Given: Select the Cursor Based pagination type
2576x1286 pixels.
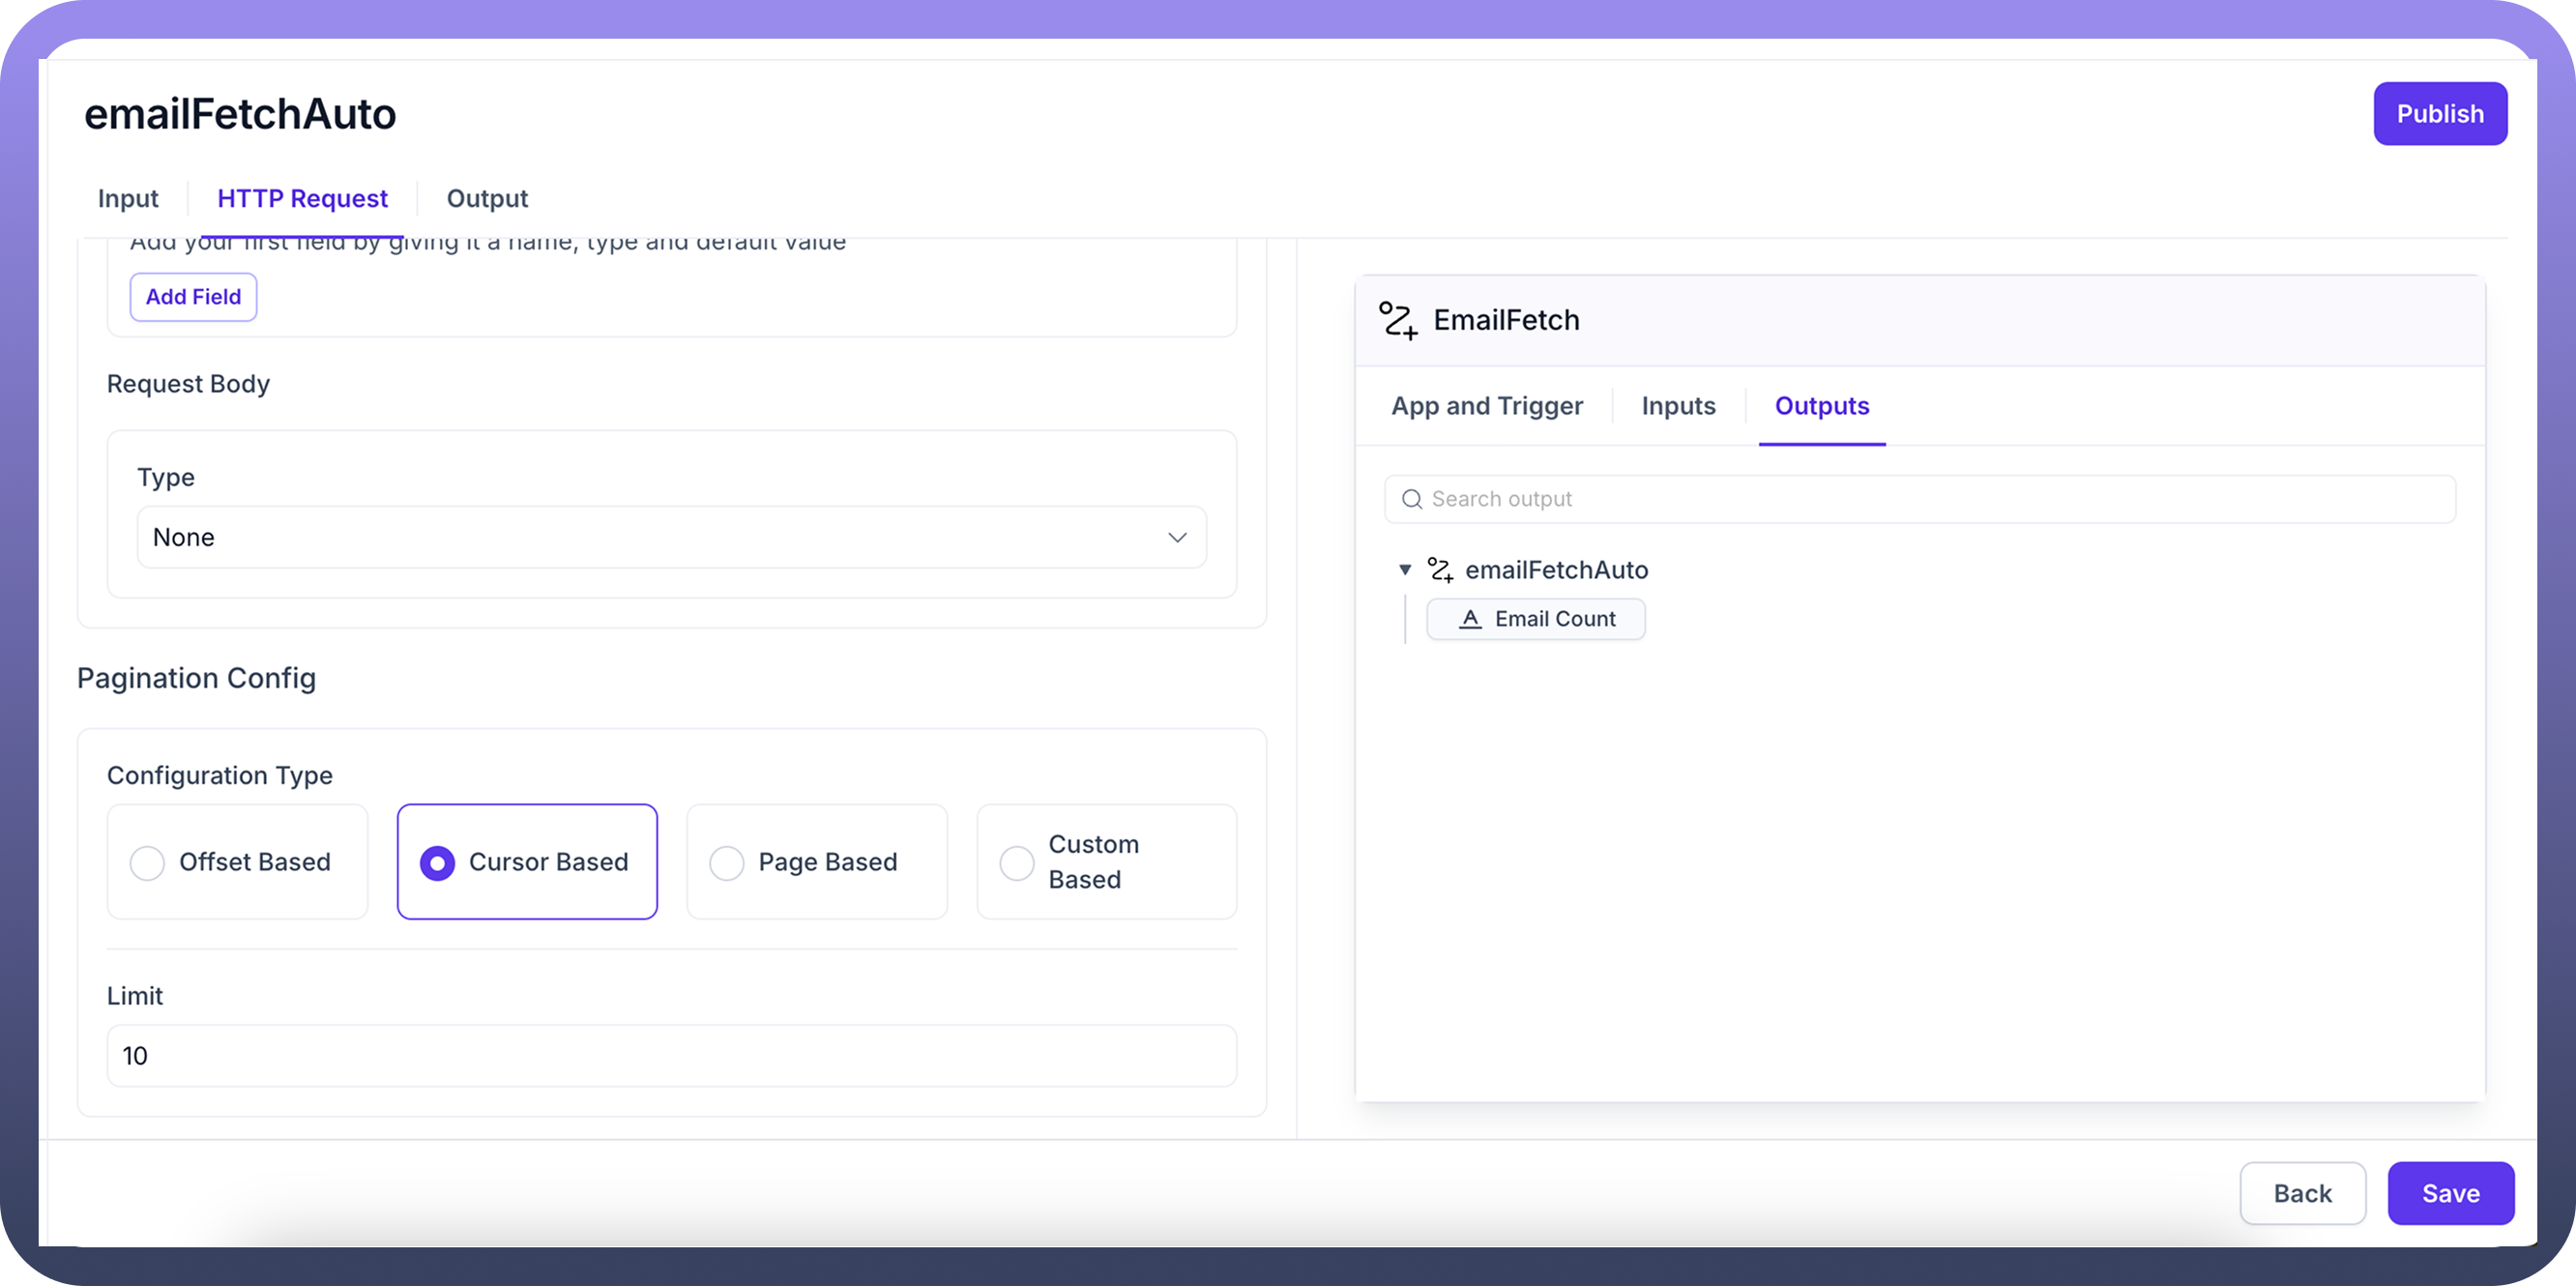Looking at the screenshot, I should tap(437, 862).
